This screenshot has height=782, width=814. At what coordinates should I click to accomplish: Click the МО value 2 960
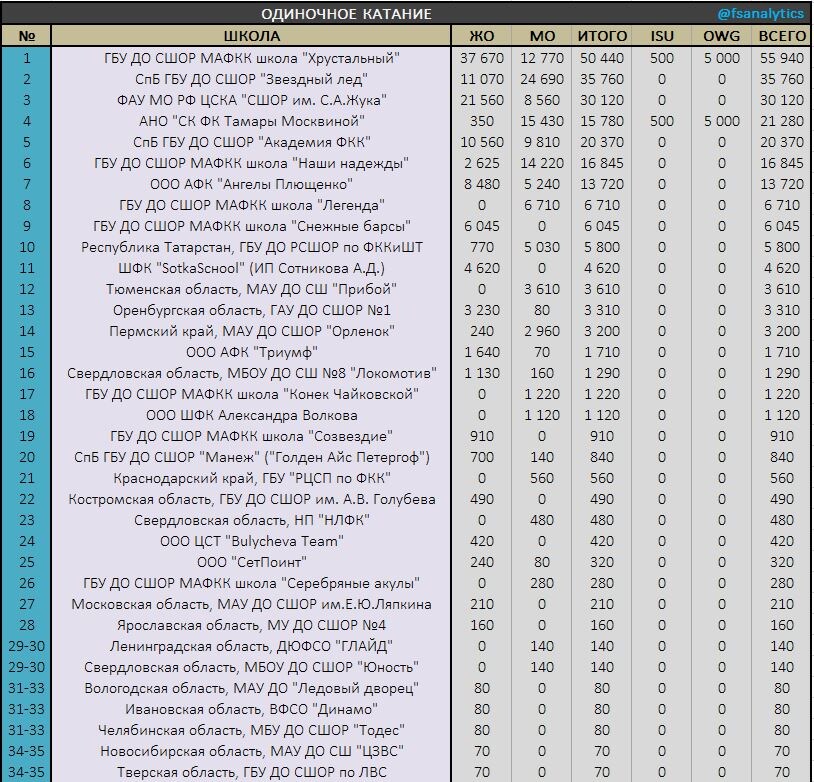[542, 331]
